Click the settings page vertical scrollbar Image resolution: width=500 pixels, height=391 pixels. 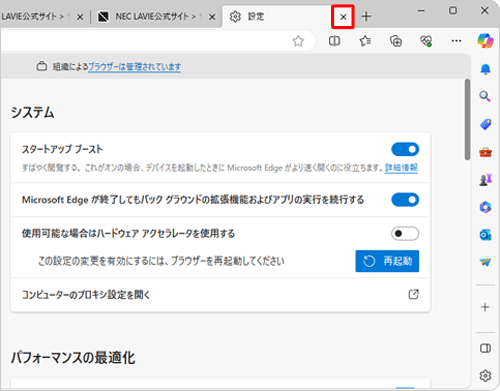tap(467, 119)
